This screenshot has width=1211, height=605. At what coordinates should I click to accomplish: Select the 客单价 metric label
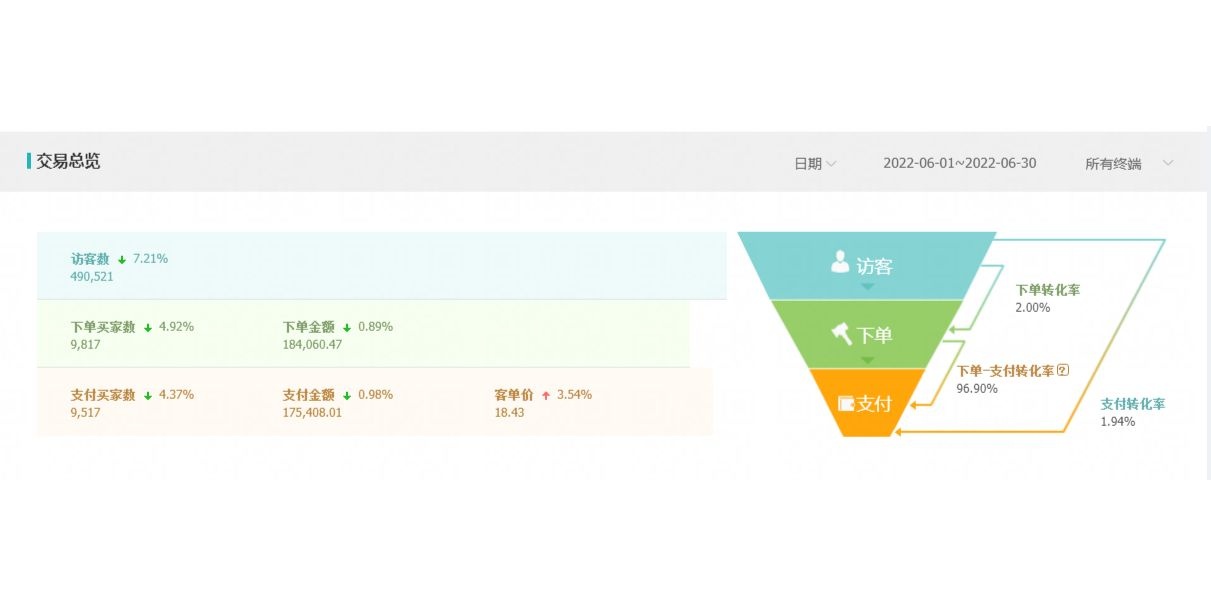click(x=514, y=395)
